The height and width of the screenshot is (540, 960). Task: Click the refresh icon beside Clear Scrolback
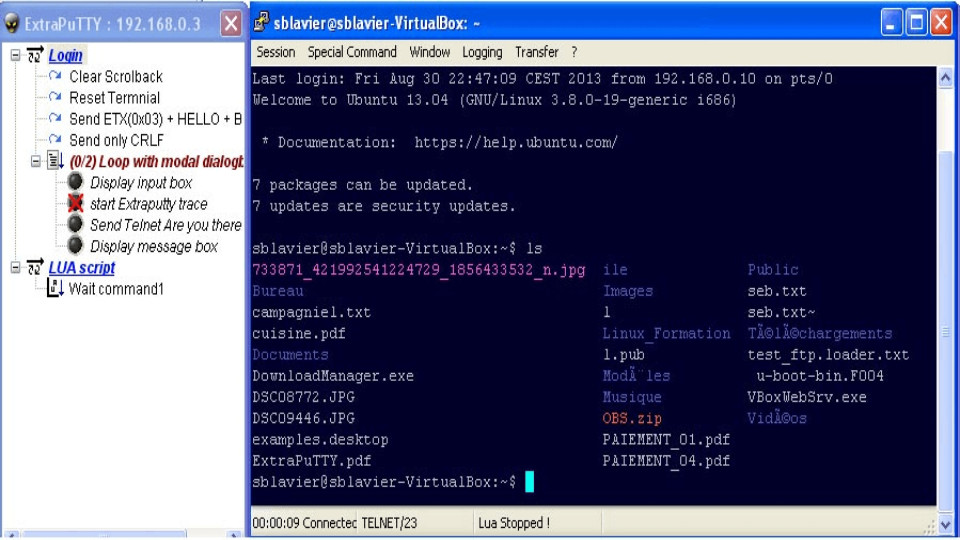55,76
